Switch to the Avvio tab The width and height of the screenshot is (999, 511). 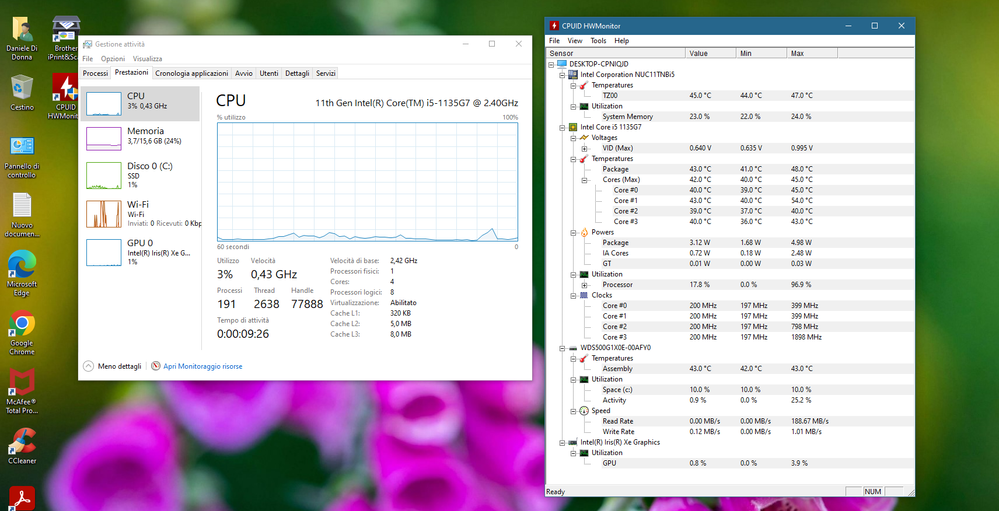243,73
